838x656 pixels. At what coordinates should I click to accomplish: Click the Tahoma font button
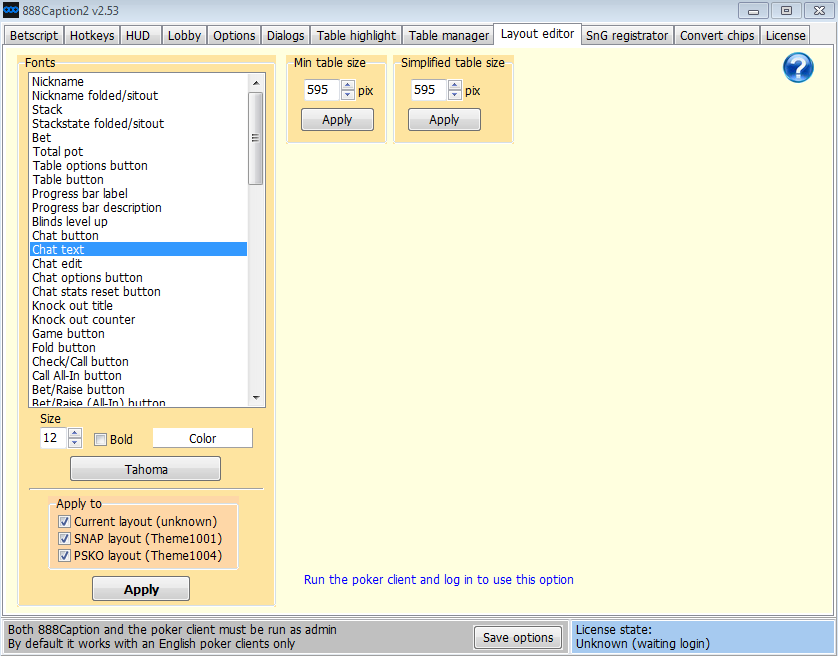(x=145, y=469)
